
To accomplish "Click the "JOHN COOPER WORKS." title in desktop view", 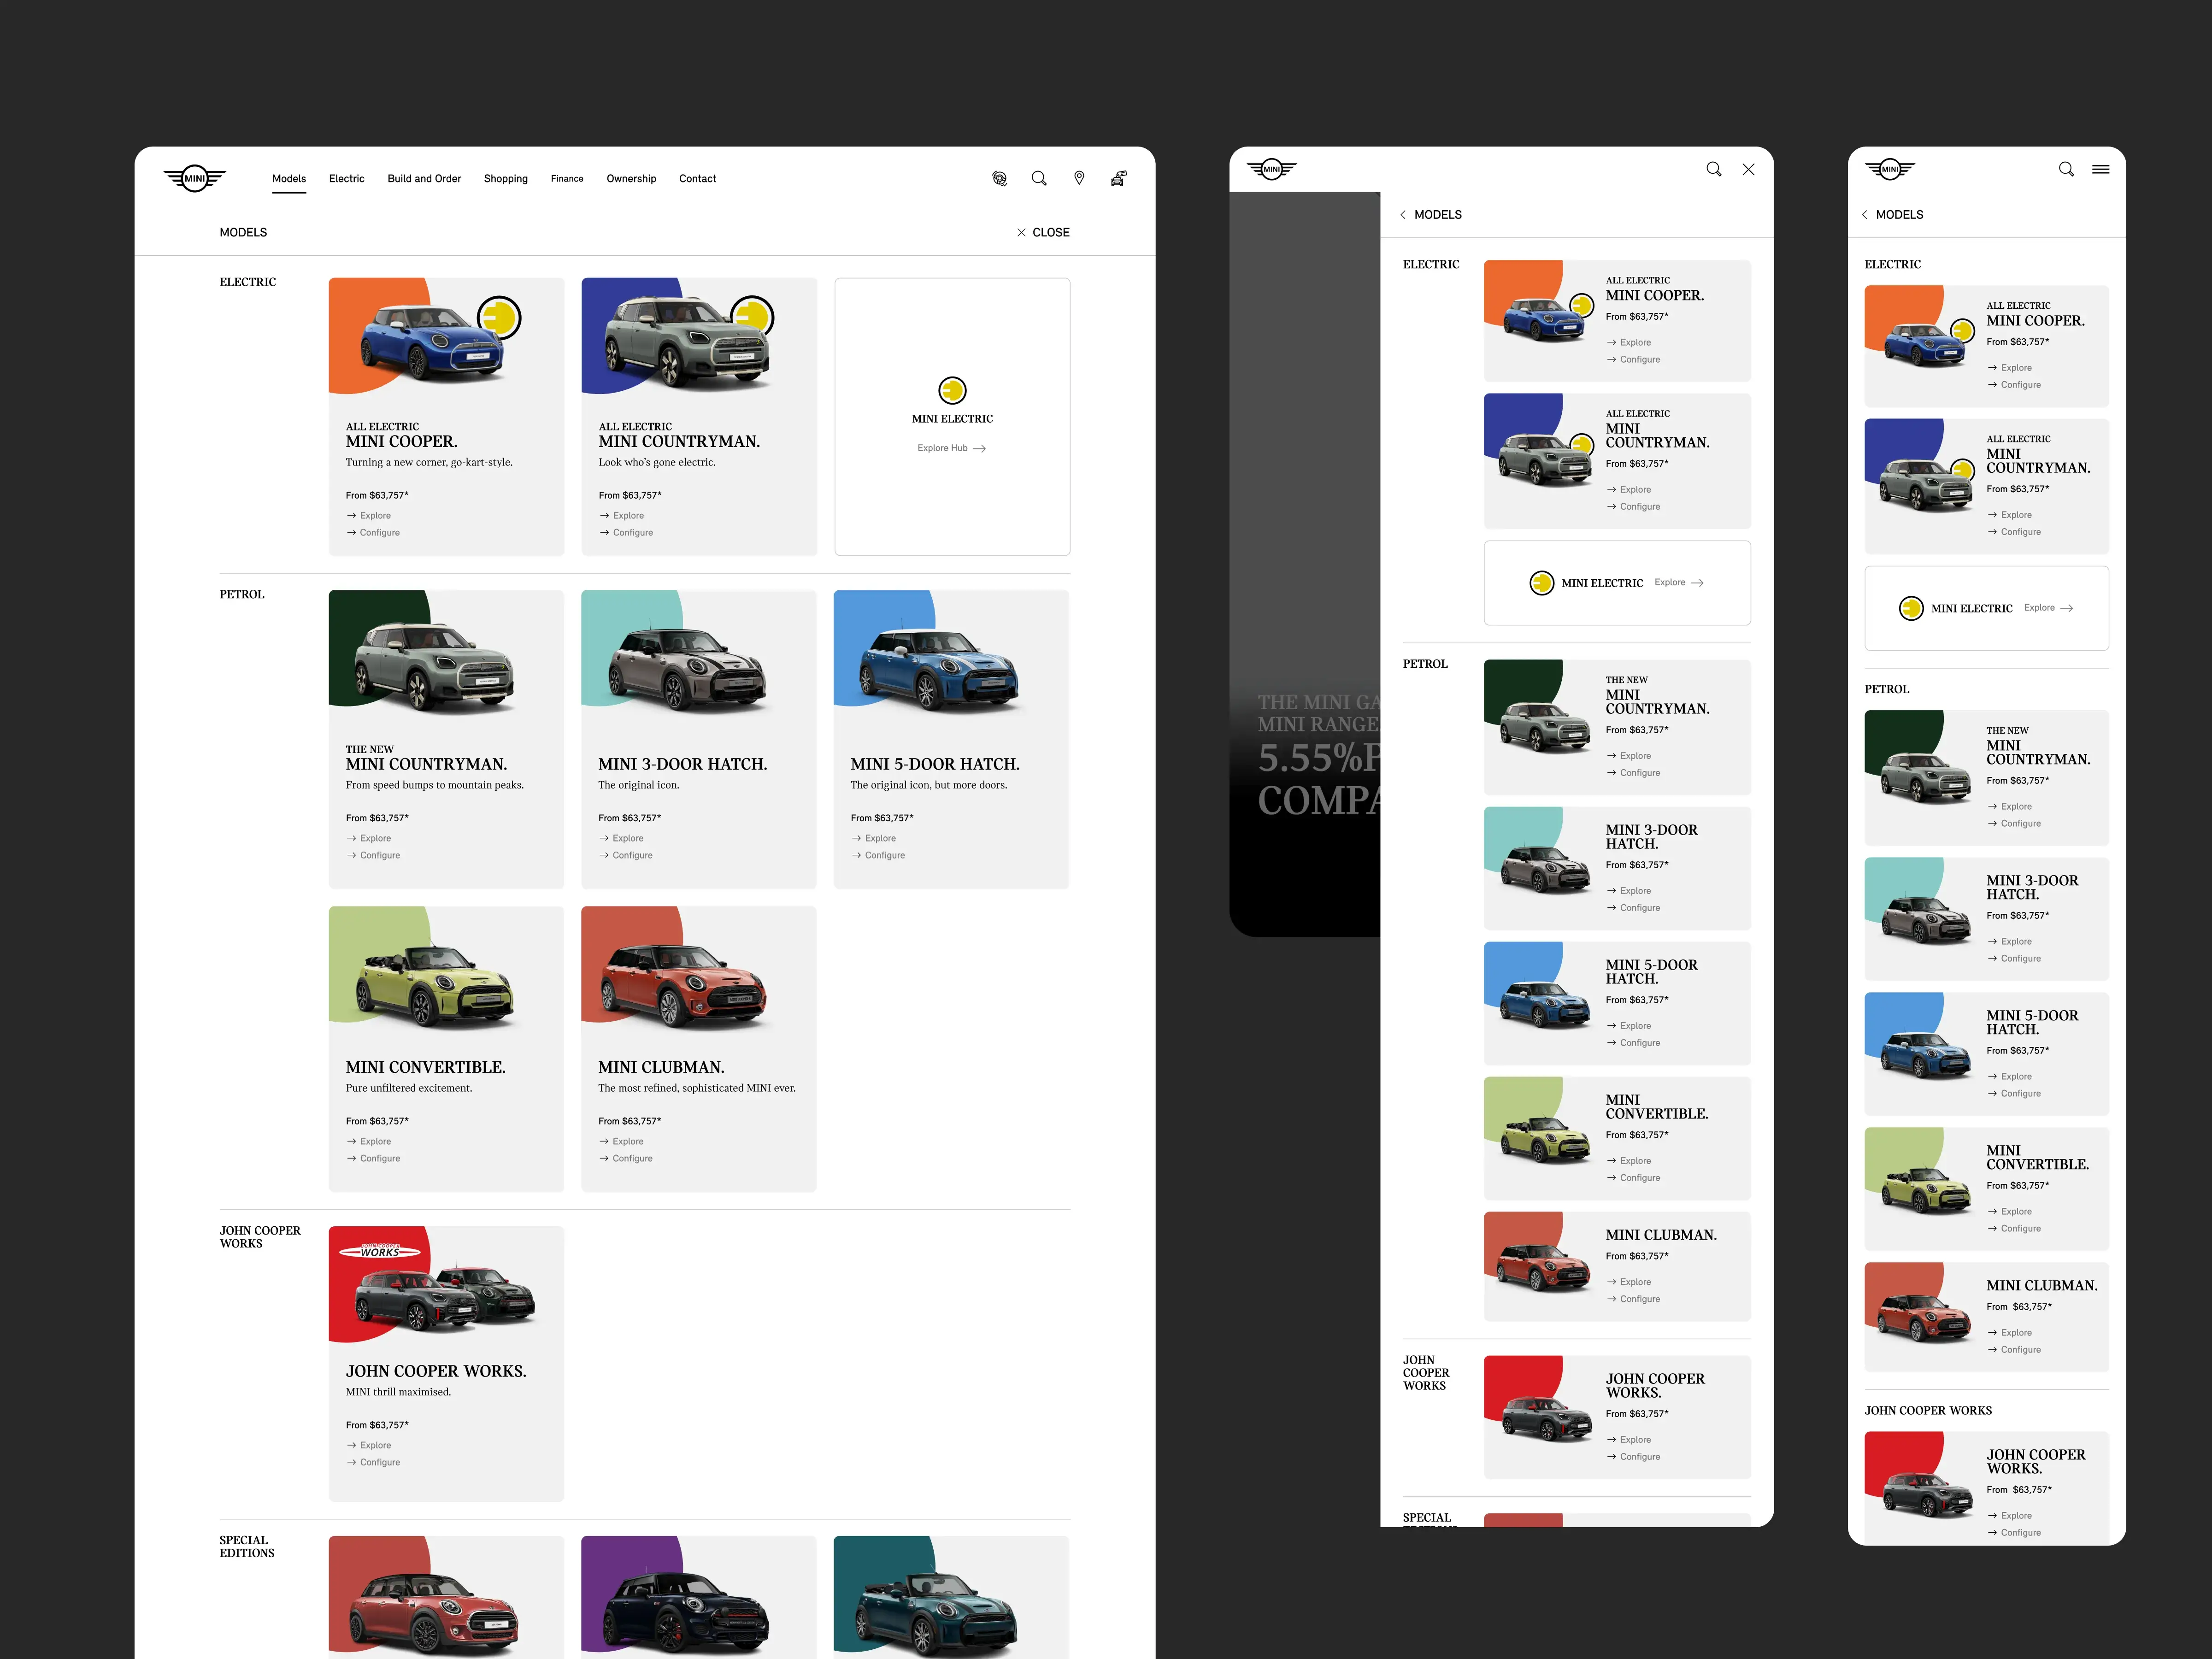I will pyautogui.click(x=436, y=1372).
